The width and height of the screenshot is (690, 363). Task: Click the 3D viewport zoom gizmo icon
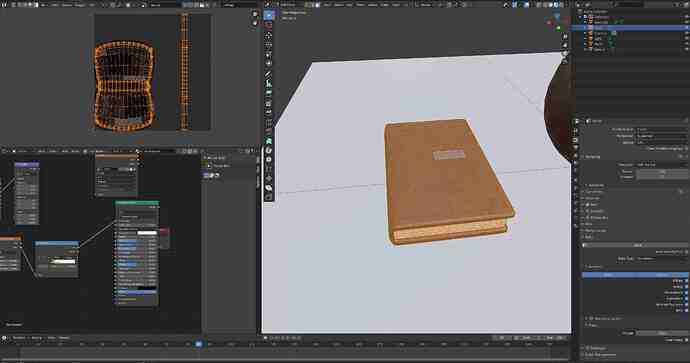pyautogui.click(x=565, y=37)
